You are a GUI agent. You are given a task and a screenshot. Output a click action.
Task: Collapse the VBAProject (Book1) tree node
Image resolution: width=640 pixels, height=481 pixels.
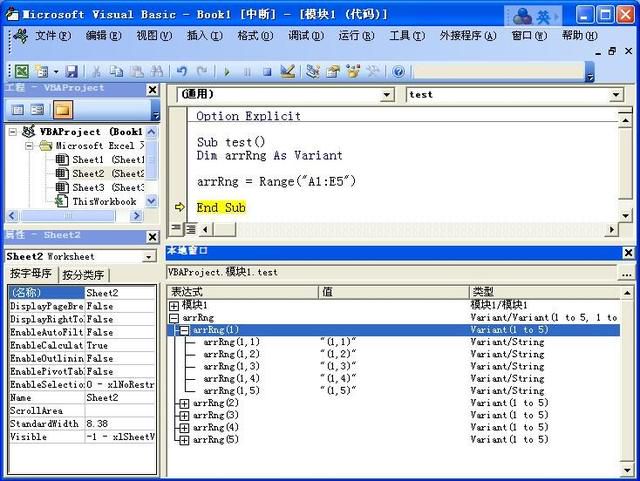pyautogui.click(x=13, y=132)
